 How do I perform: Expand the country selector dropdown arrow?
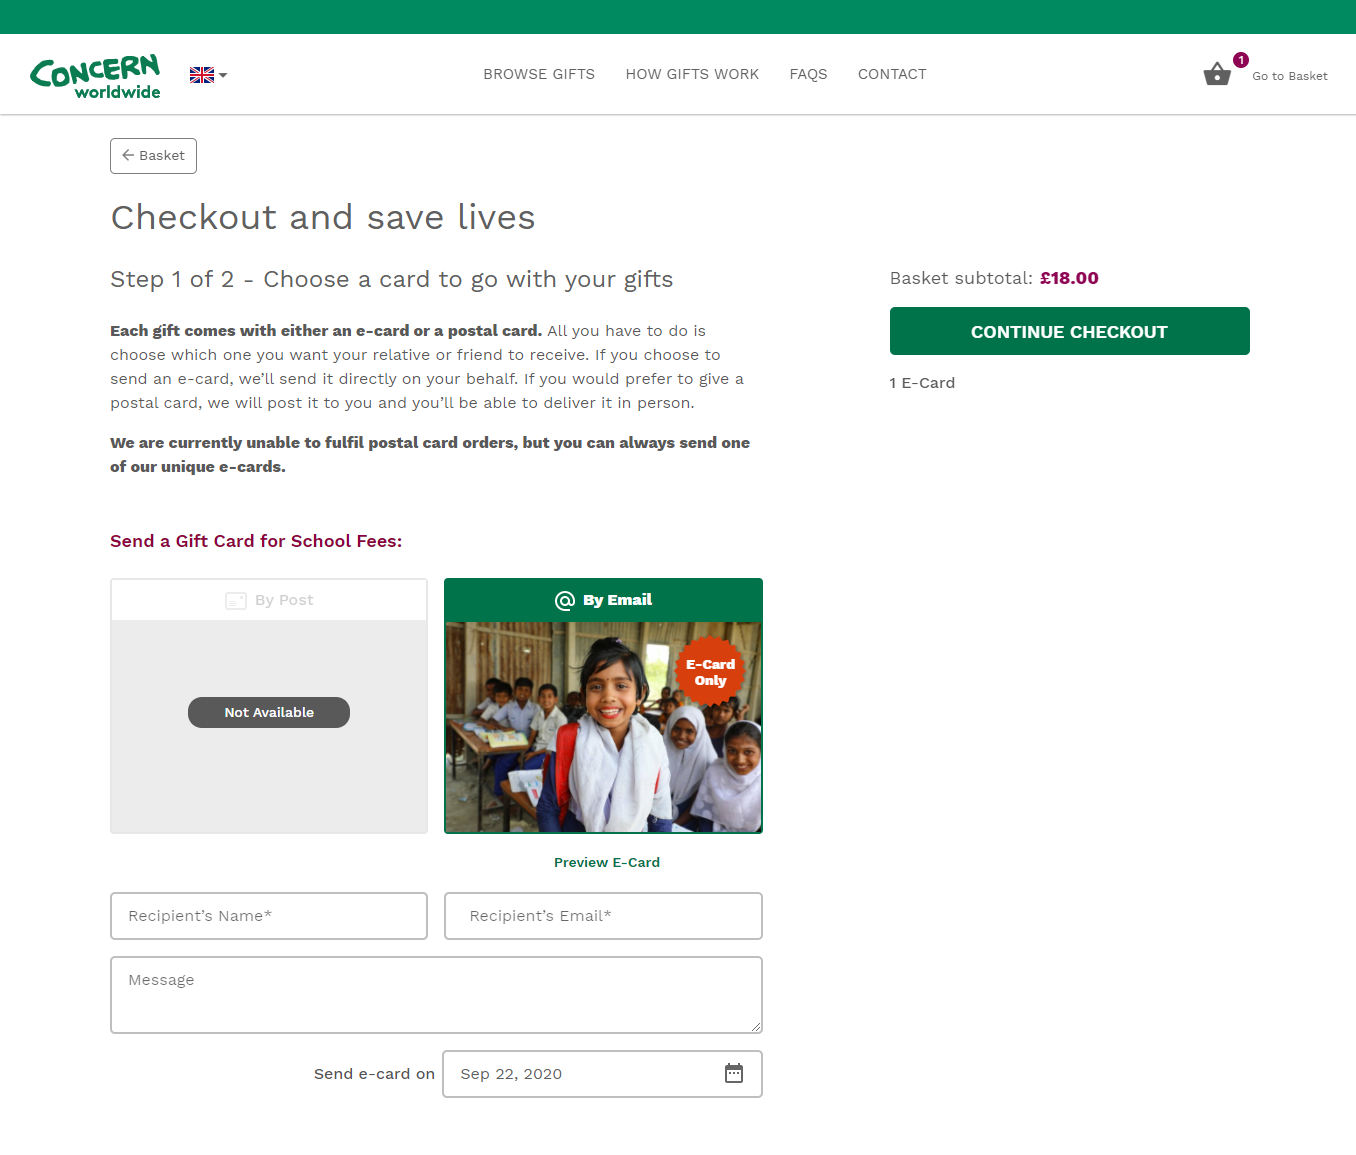[223, 75]
